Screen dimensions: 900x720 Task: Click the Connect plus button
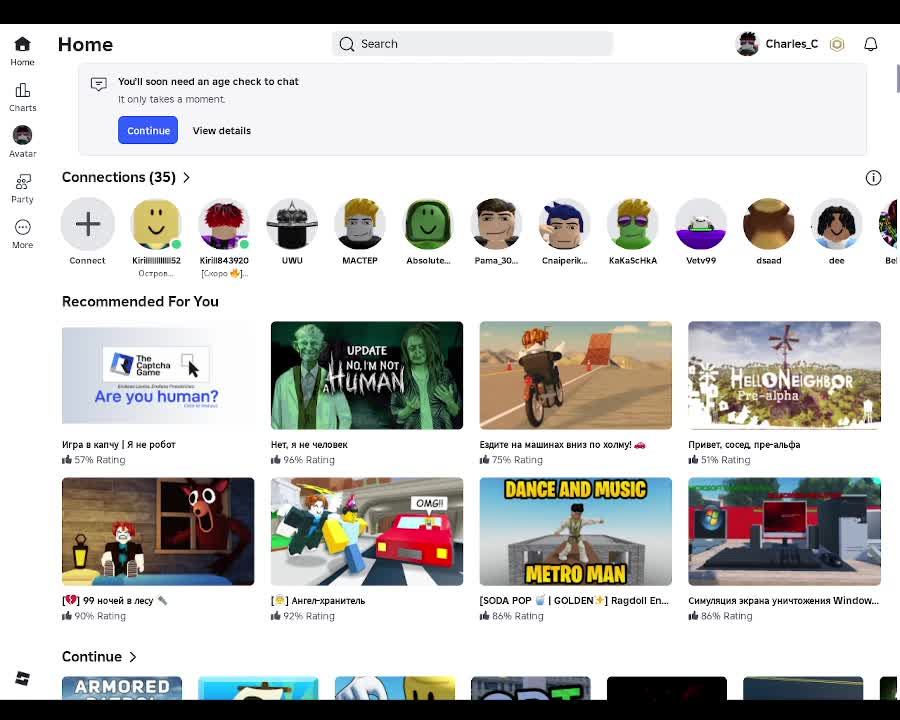88,224
